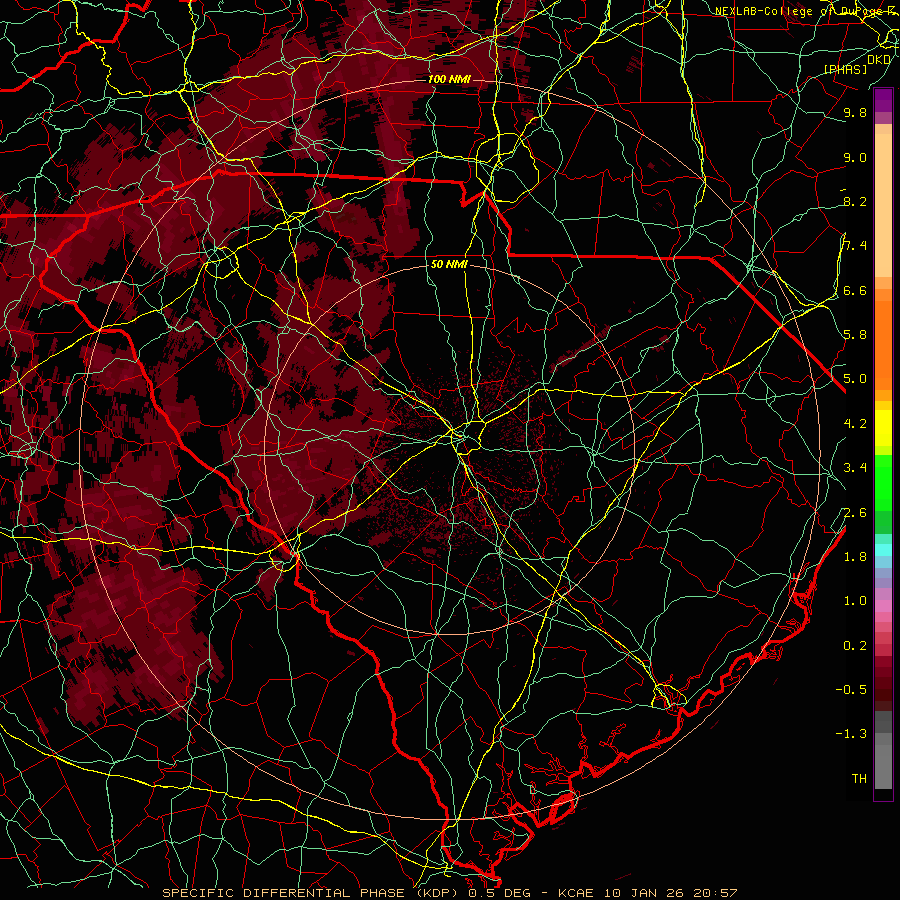Viewport: 900px width, 900px height.
Task: Click the "DKD" product code label
Action: click(879, 60)
